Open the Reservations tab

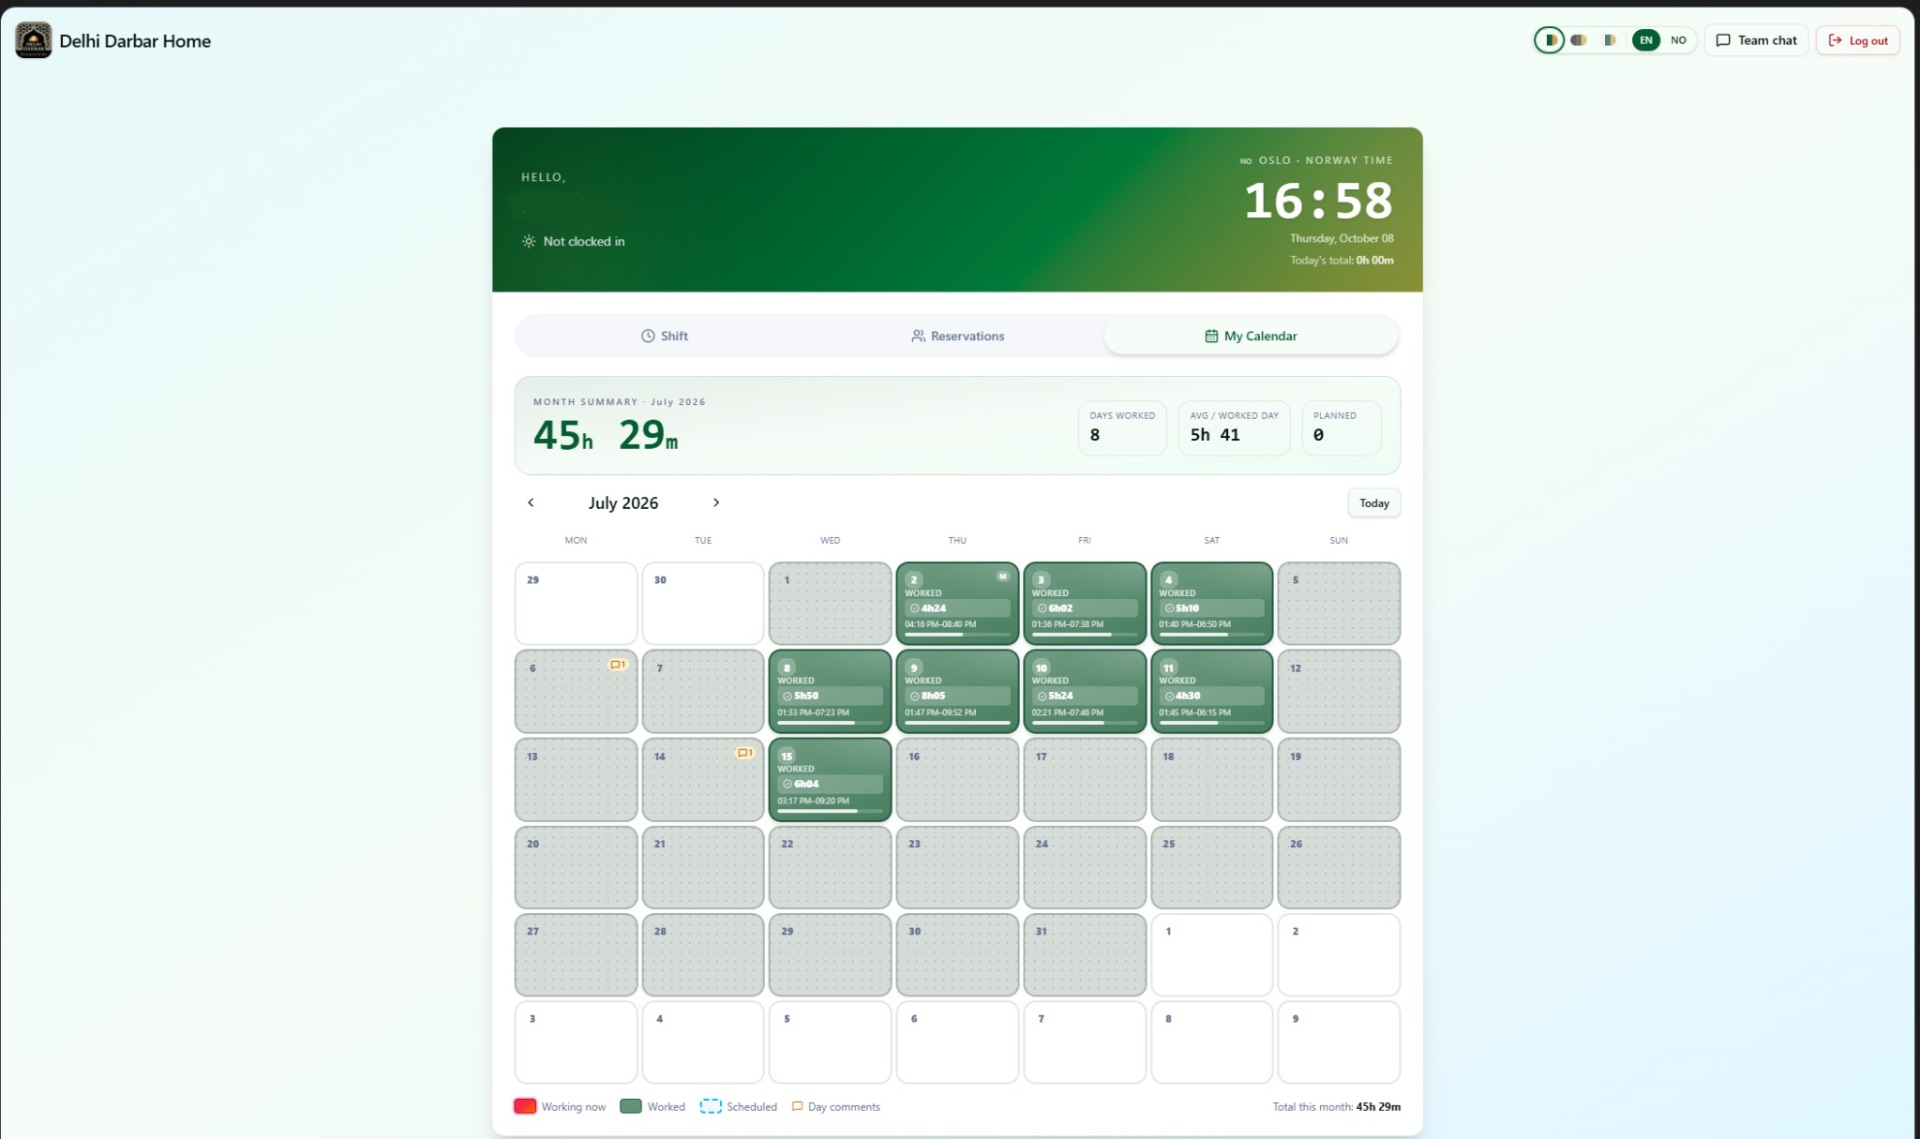pos(957,336)
